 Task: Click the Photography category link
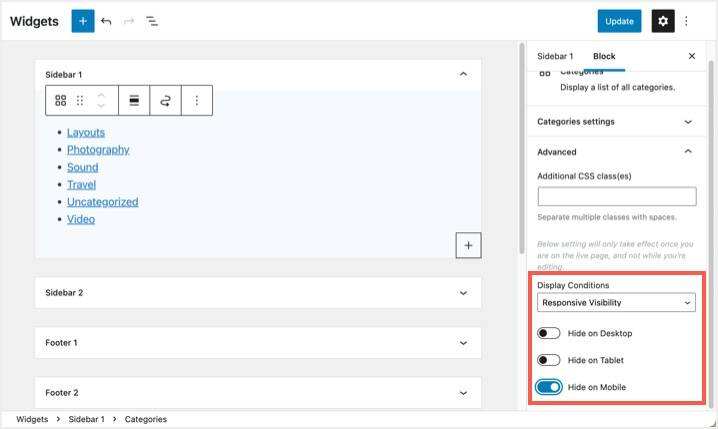(98, 150)
